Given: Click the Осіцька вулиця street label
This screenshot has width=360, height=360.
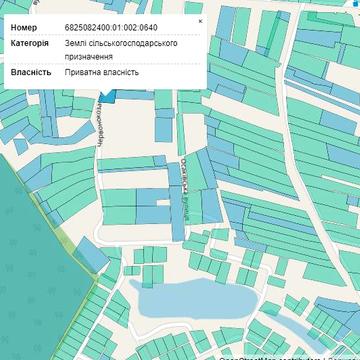Looking at the screenshot, I should click(x=184, y=189).
